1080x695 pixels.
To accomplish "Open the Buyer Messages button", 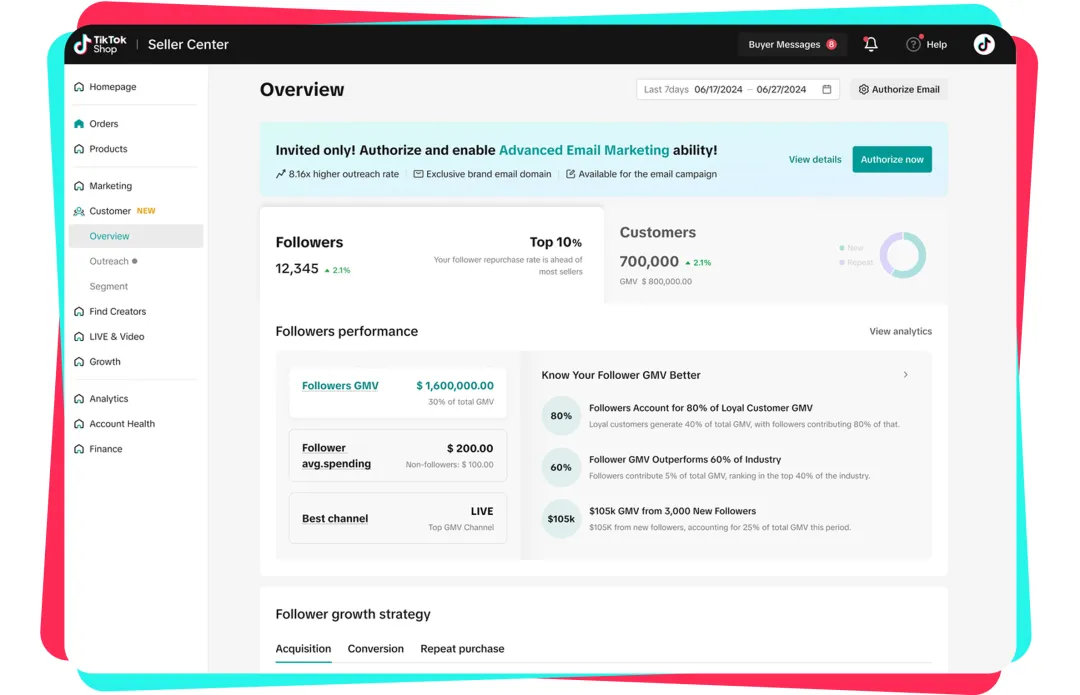I will (792, 44).
